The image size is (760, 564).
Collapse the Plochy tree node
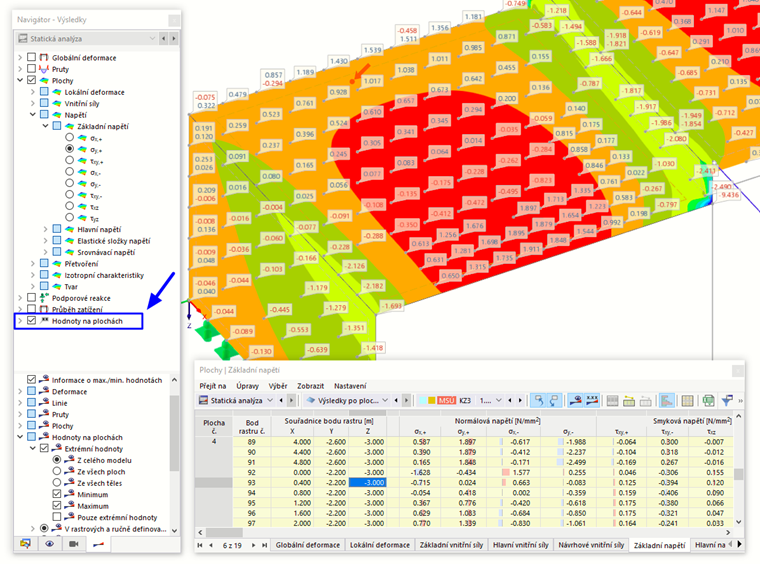point(20,80)
